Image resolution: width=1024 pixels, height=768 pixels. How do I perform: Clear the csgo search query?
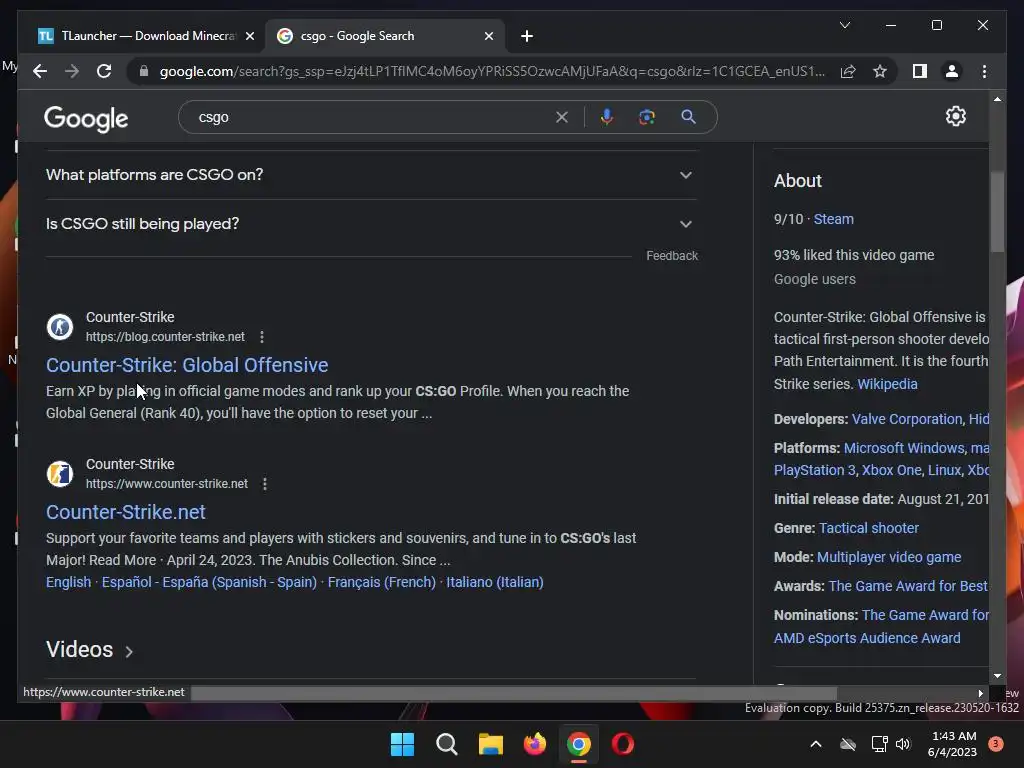point(562,118)
